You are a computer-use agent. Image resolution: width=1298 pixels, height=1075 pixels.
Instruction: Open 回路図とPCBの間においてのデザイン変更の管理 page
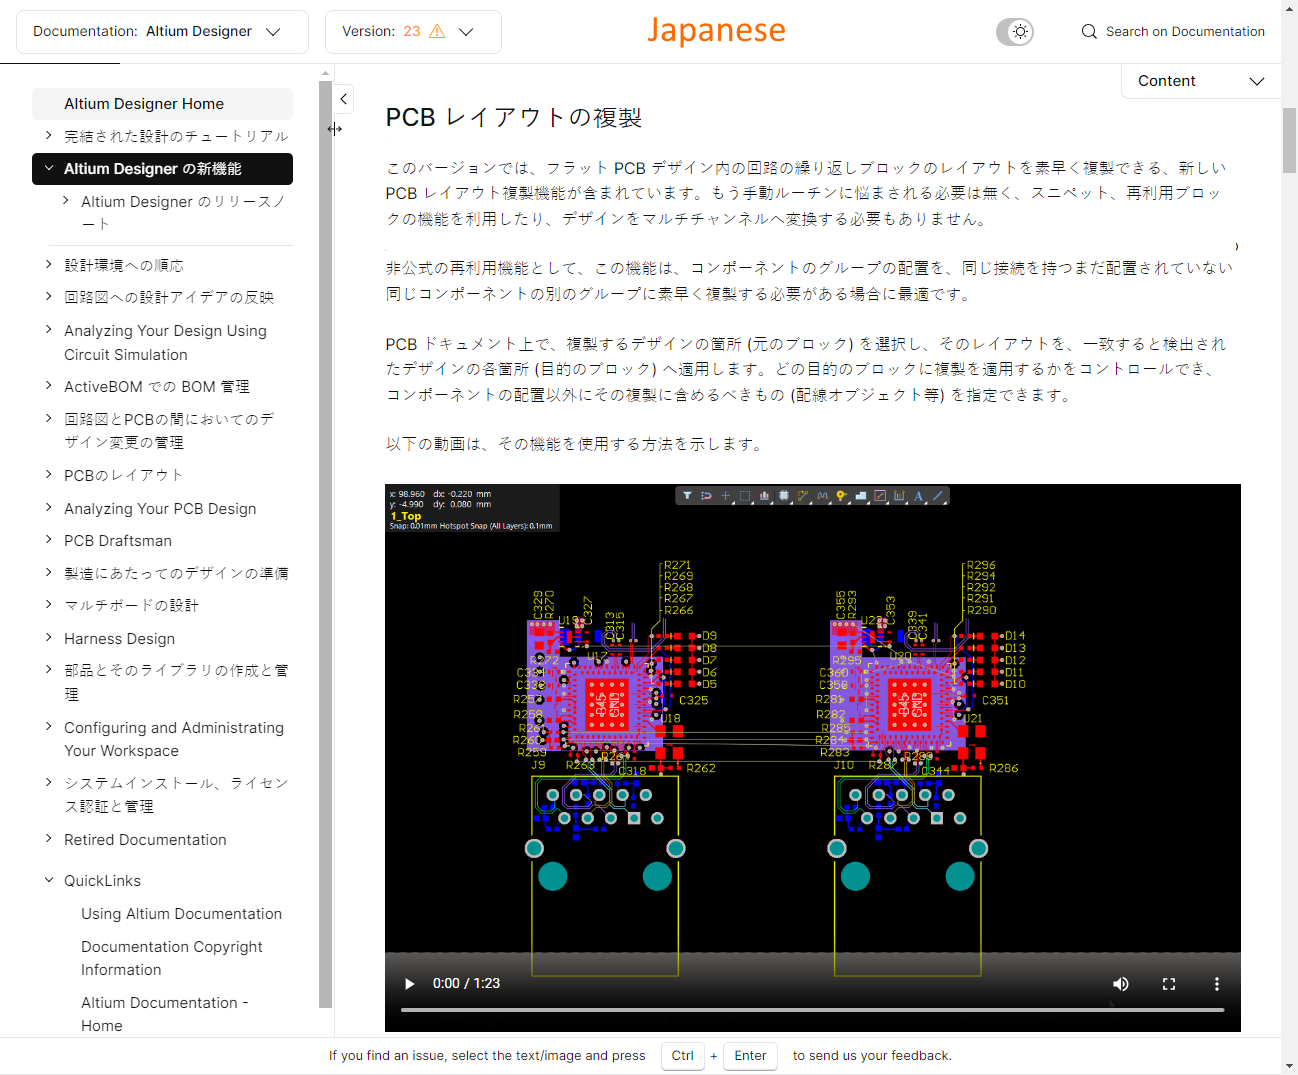pos(169,431)
